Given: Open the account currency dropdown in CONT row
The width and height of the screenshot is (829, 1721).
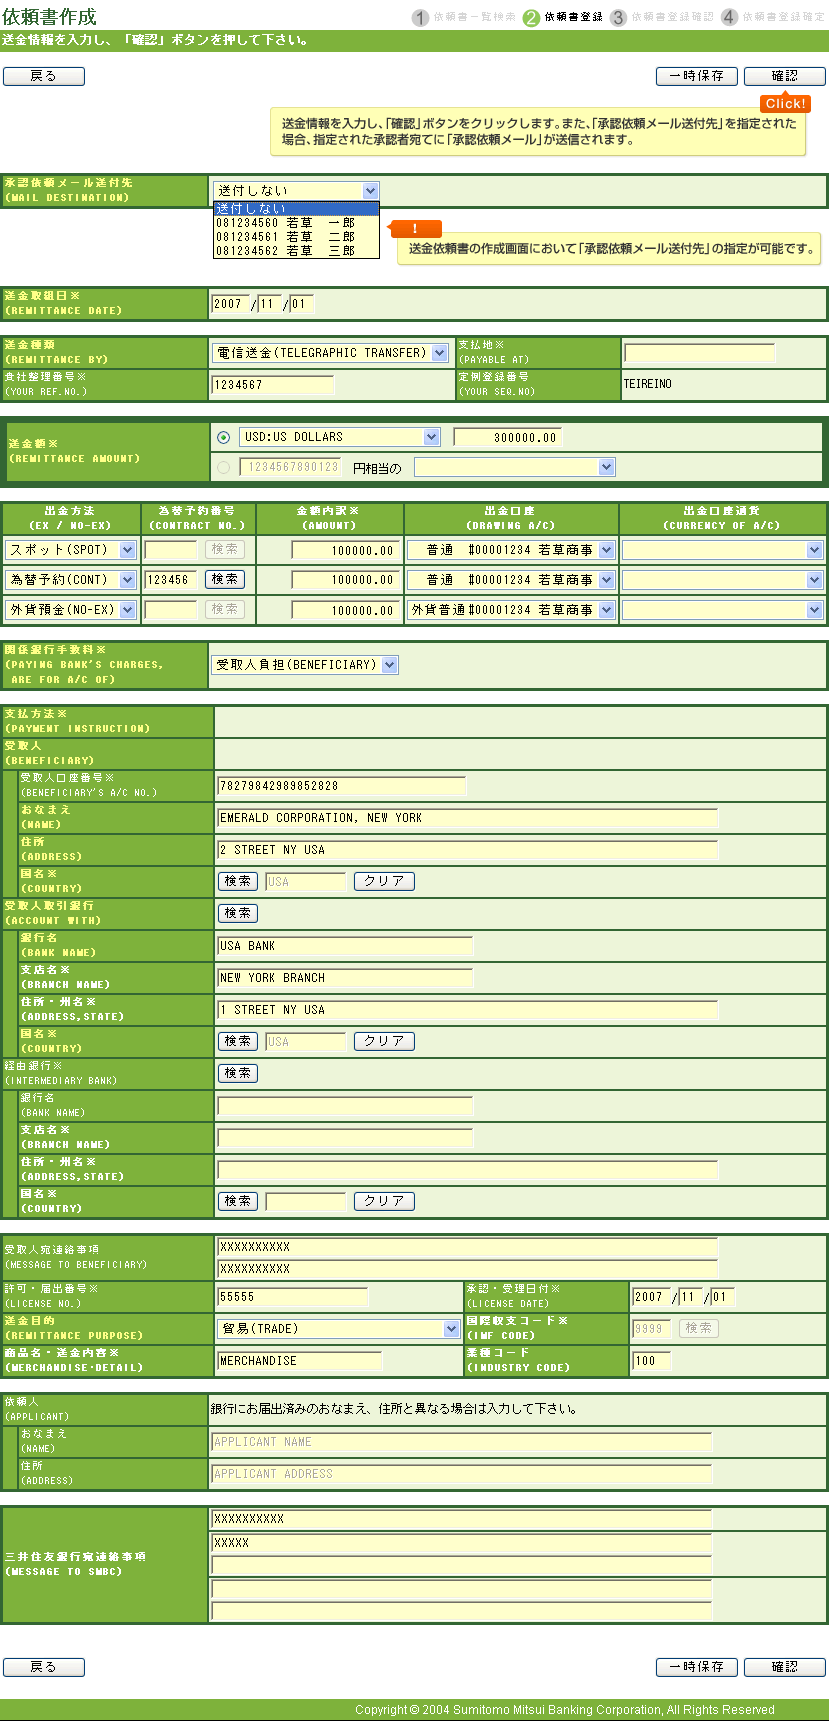Looking at the screenshot, I should pos(722,580).
